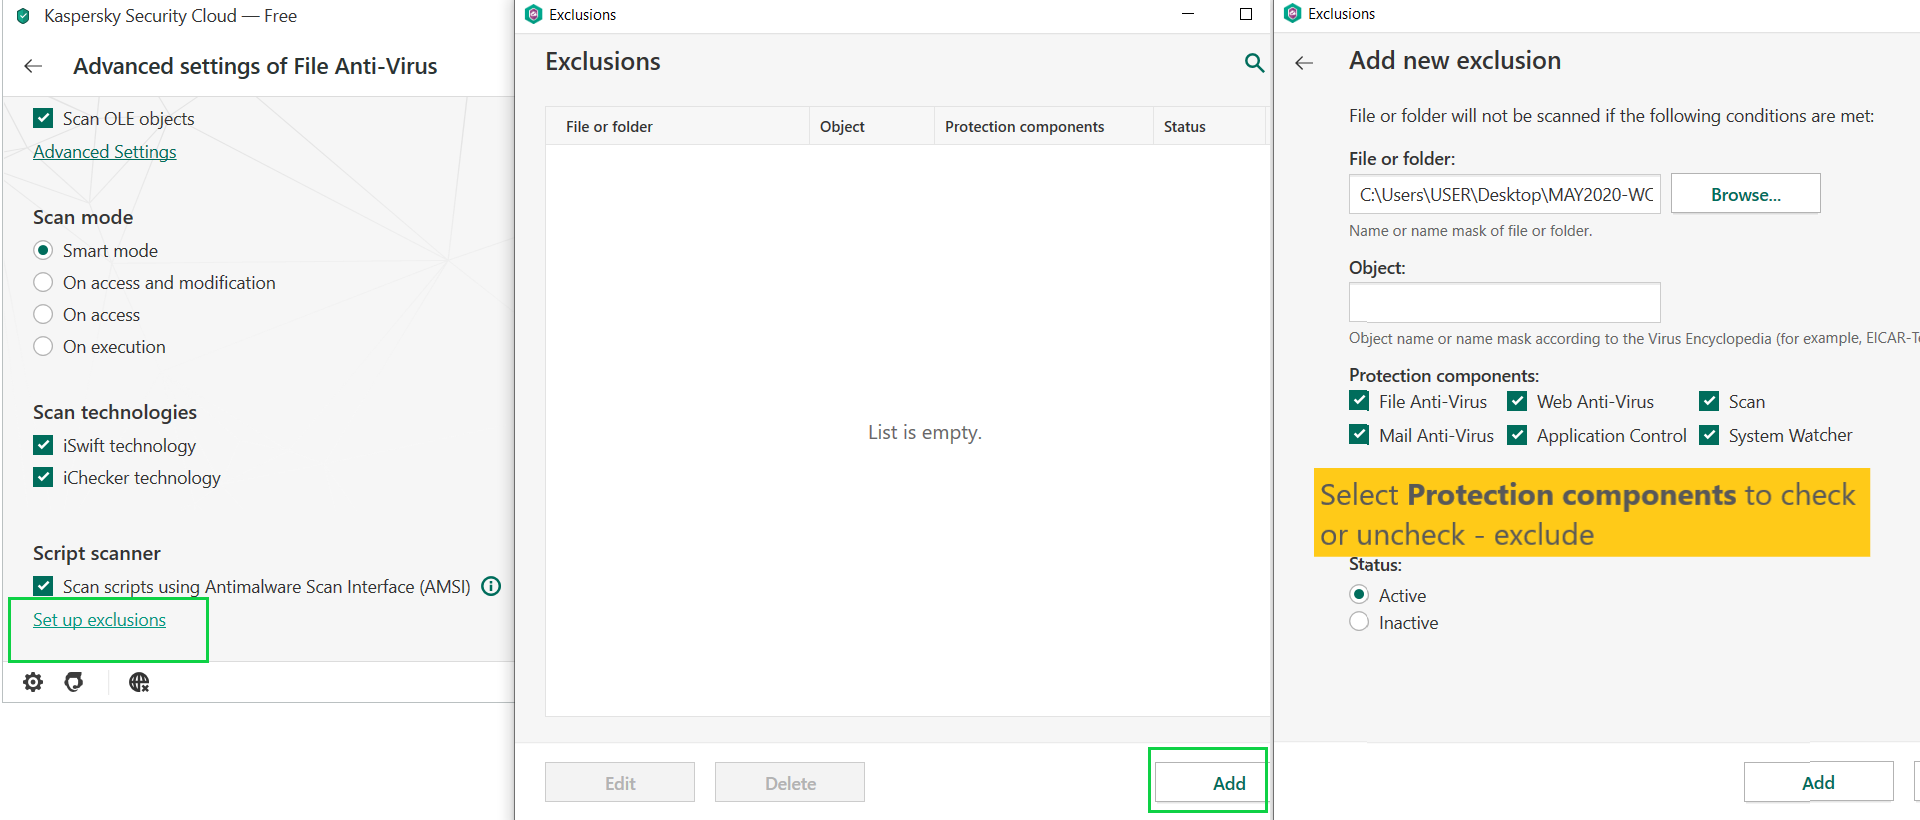Viewport: 1920px width, 820px height.
Task: Click the support headset icon
Action: pyautogui.click(x=74, y=682)
